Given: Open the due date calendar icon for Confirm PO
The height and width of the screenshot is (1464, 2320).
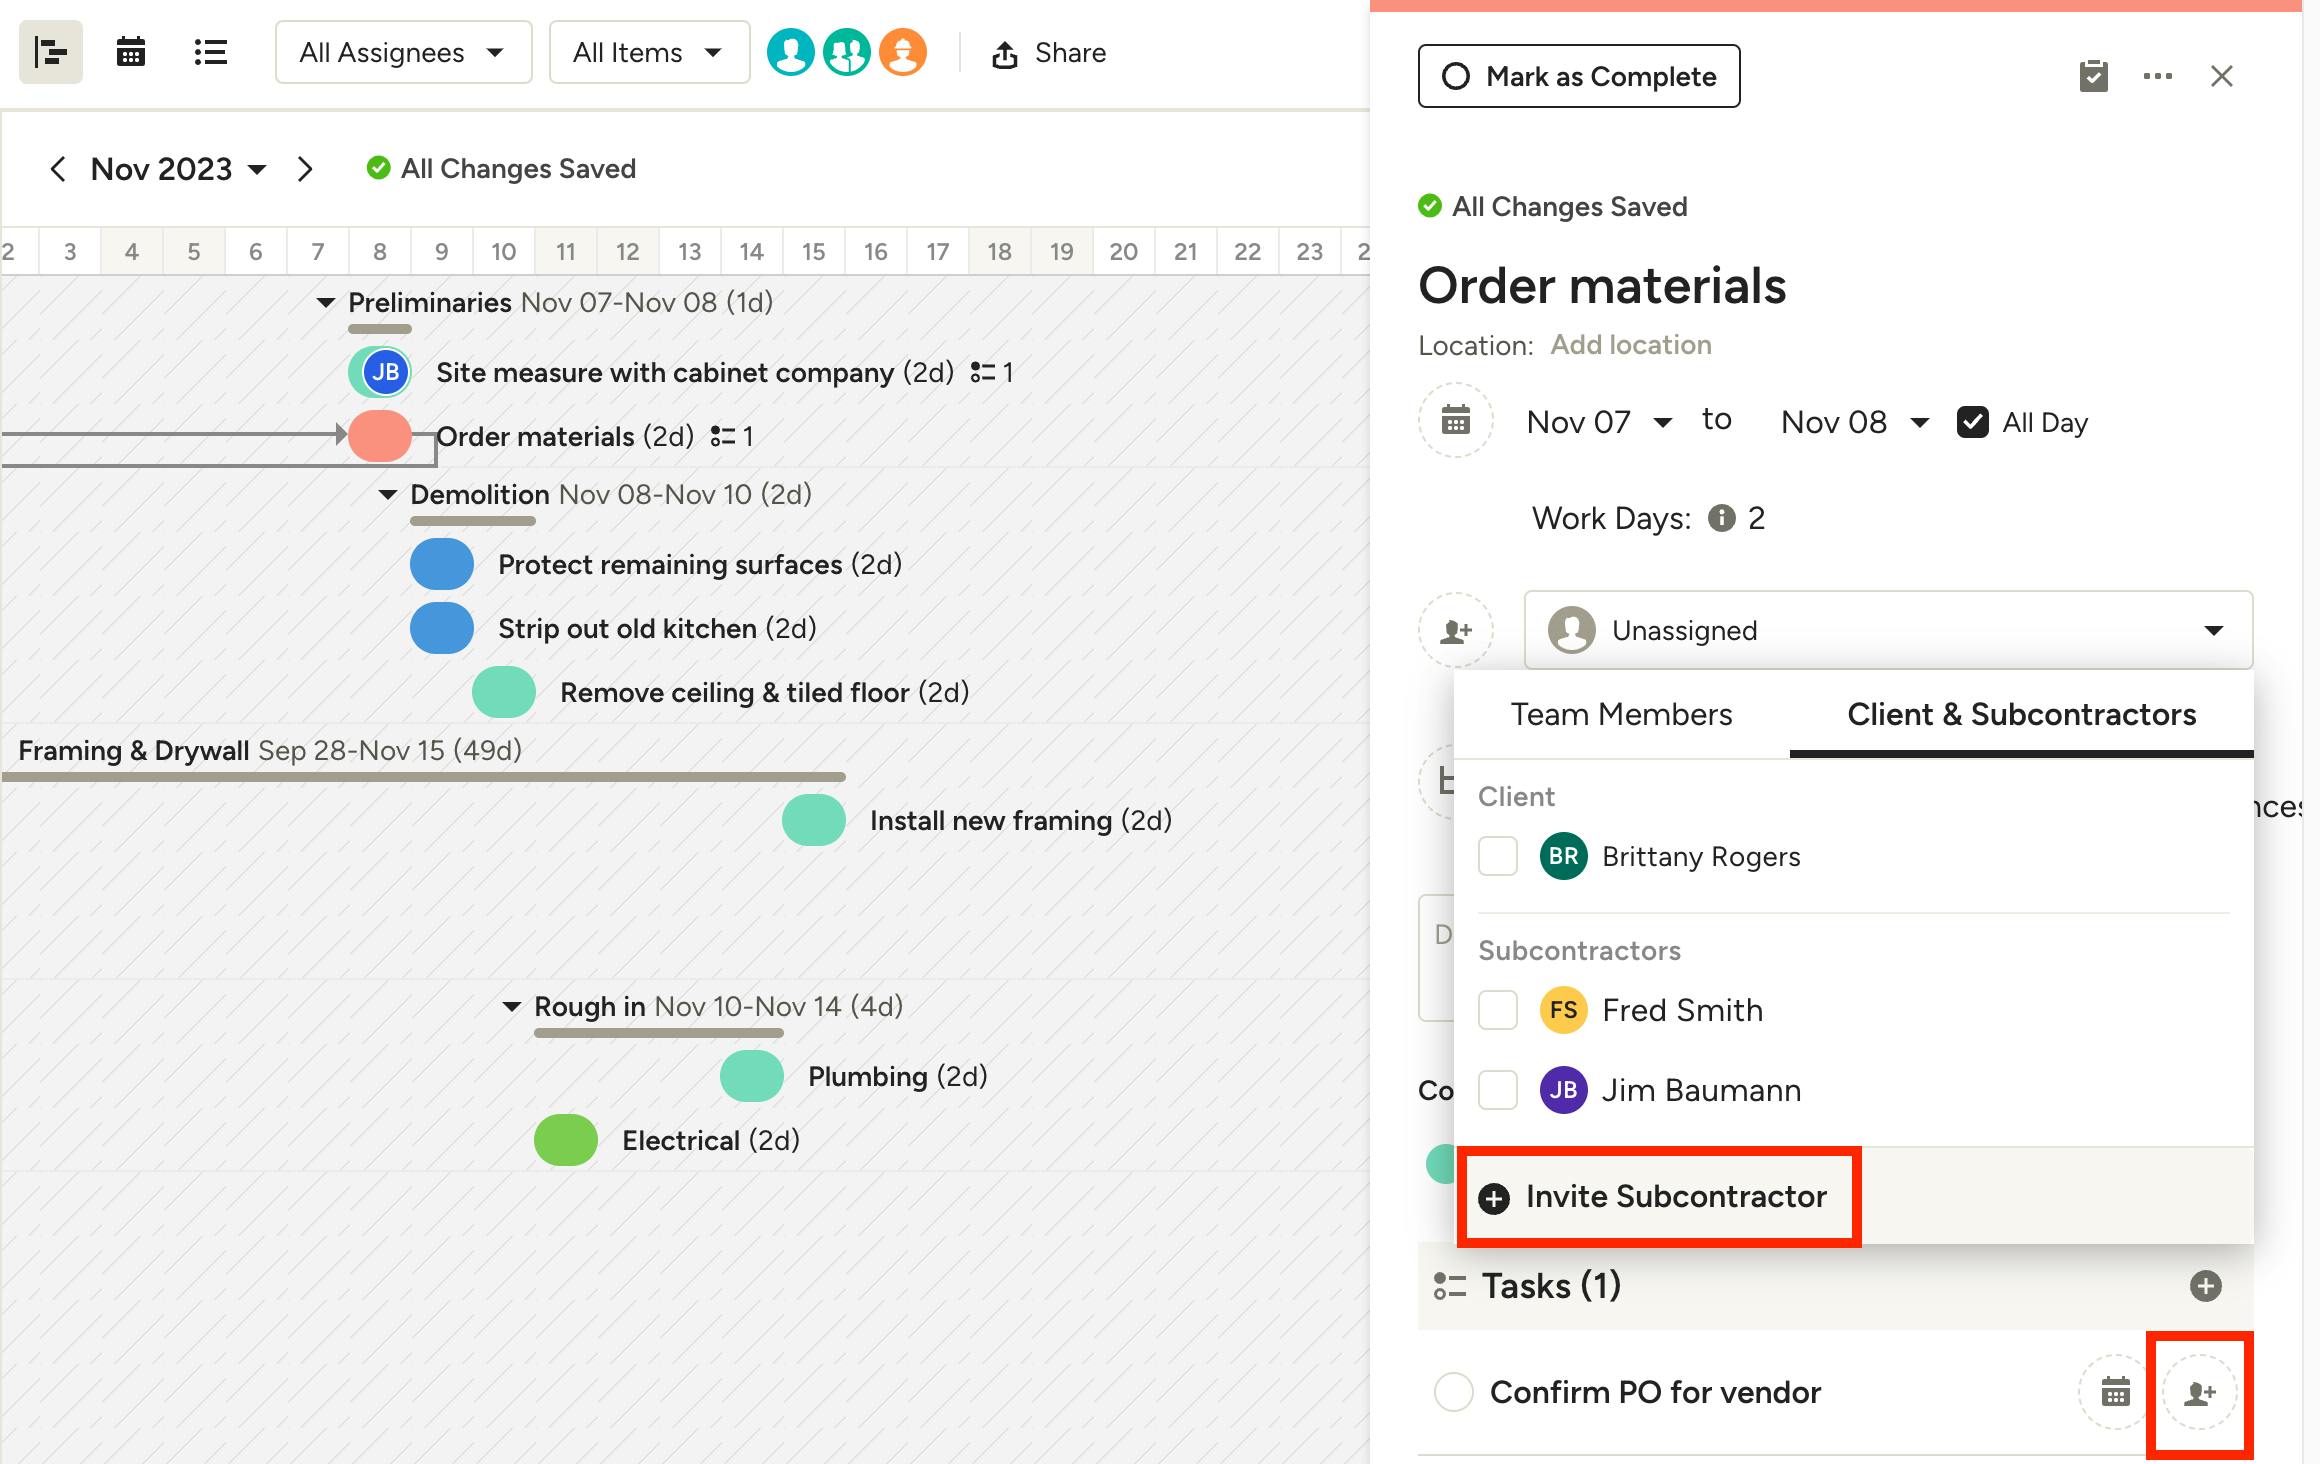Looking at the screenshot, I should click(x=2115, y=1392).
